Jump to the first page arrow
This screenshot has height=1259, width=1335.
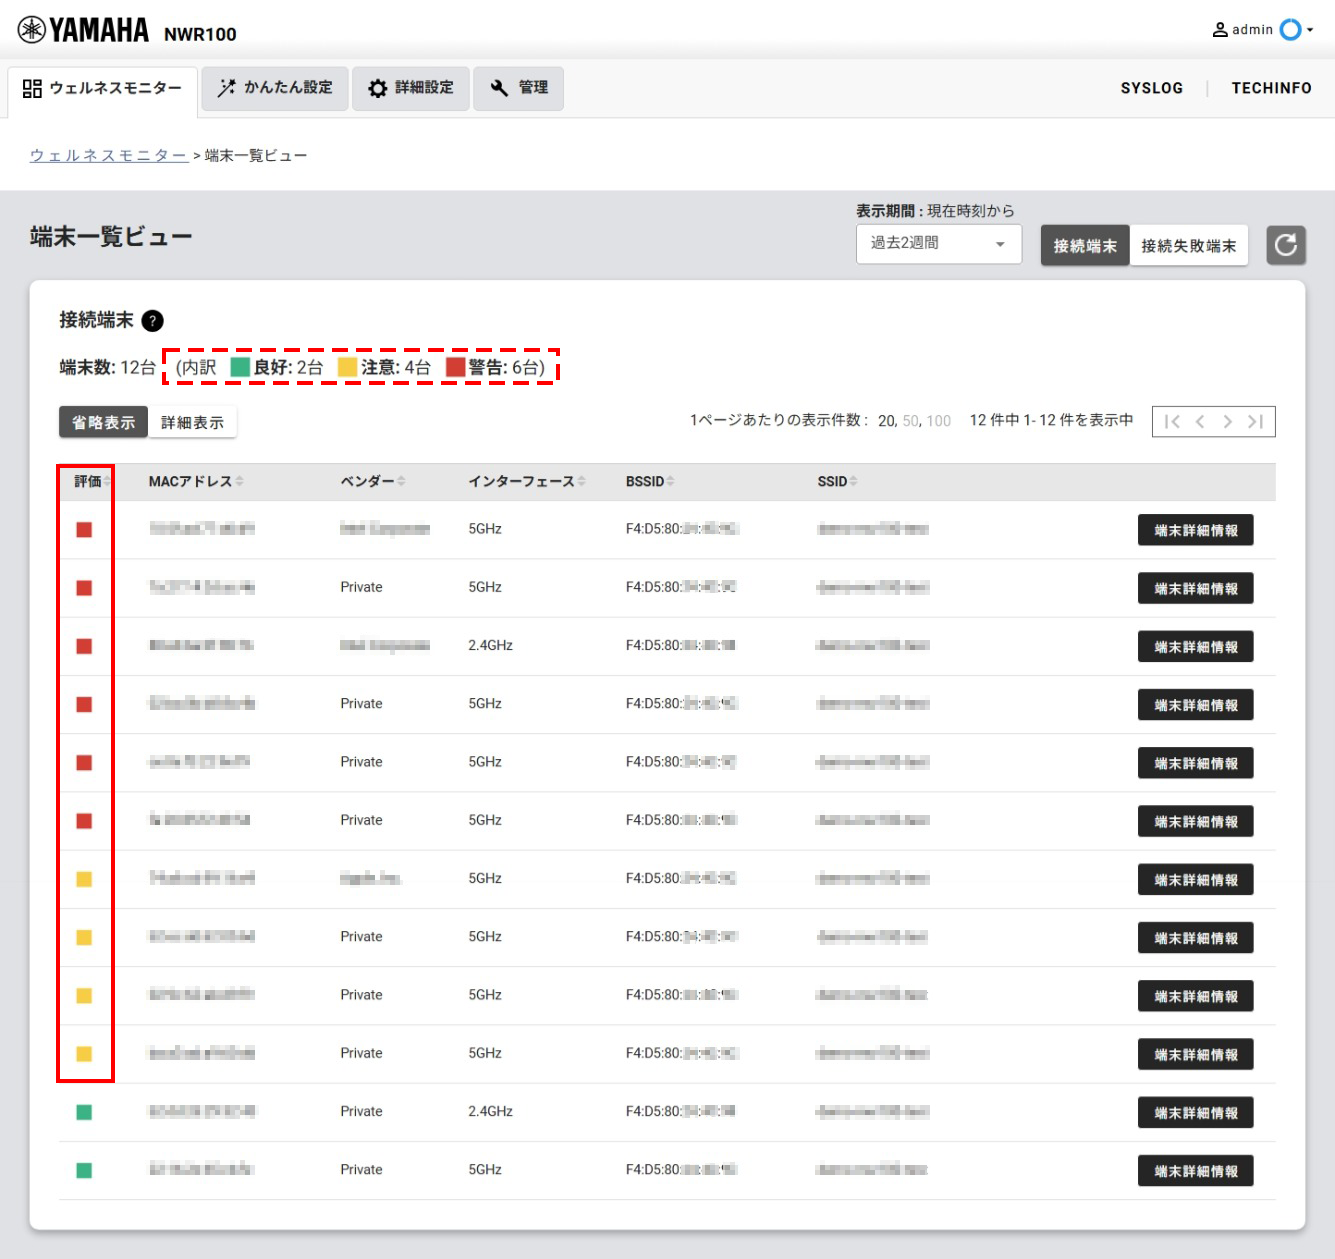coord(1172,422)
